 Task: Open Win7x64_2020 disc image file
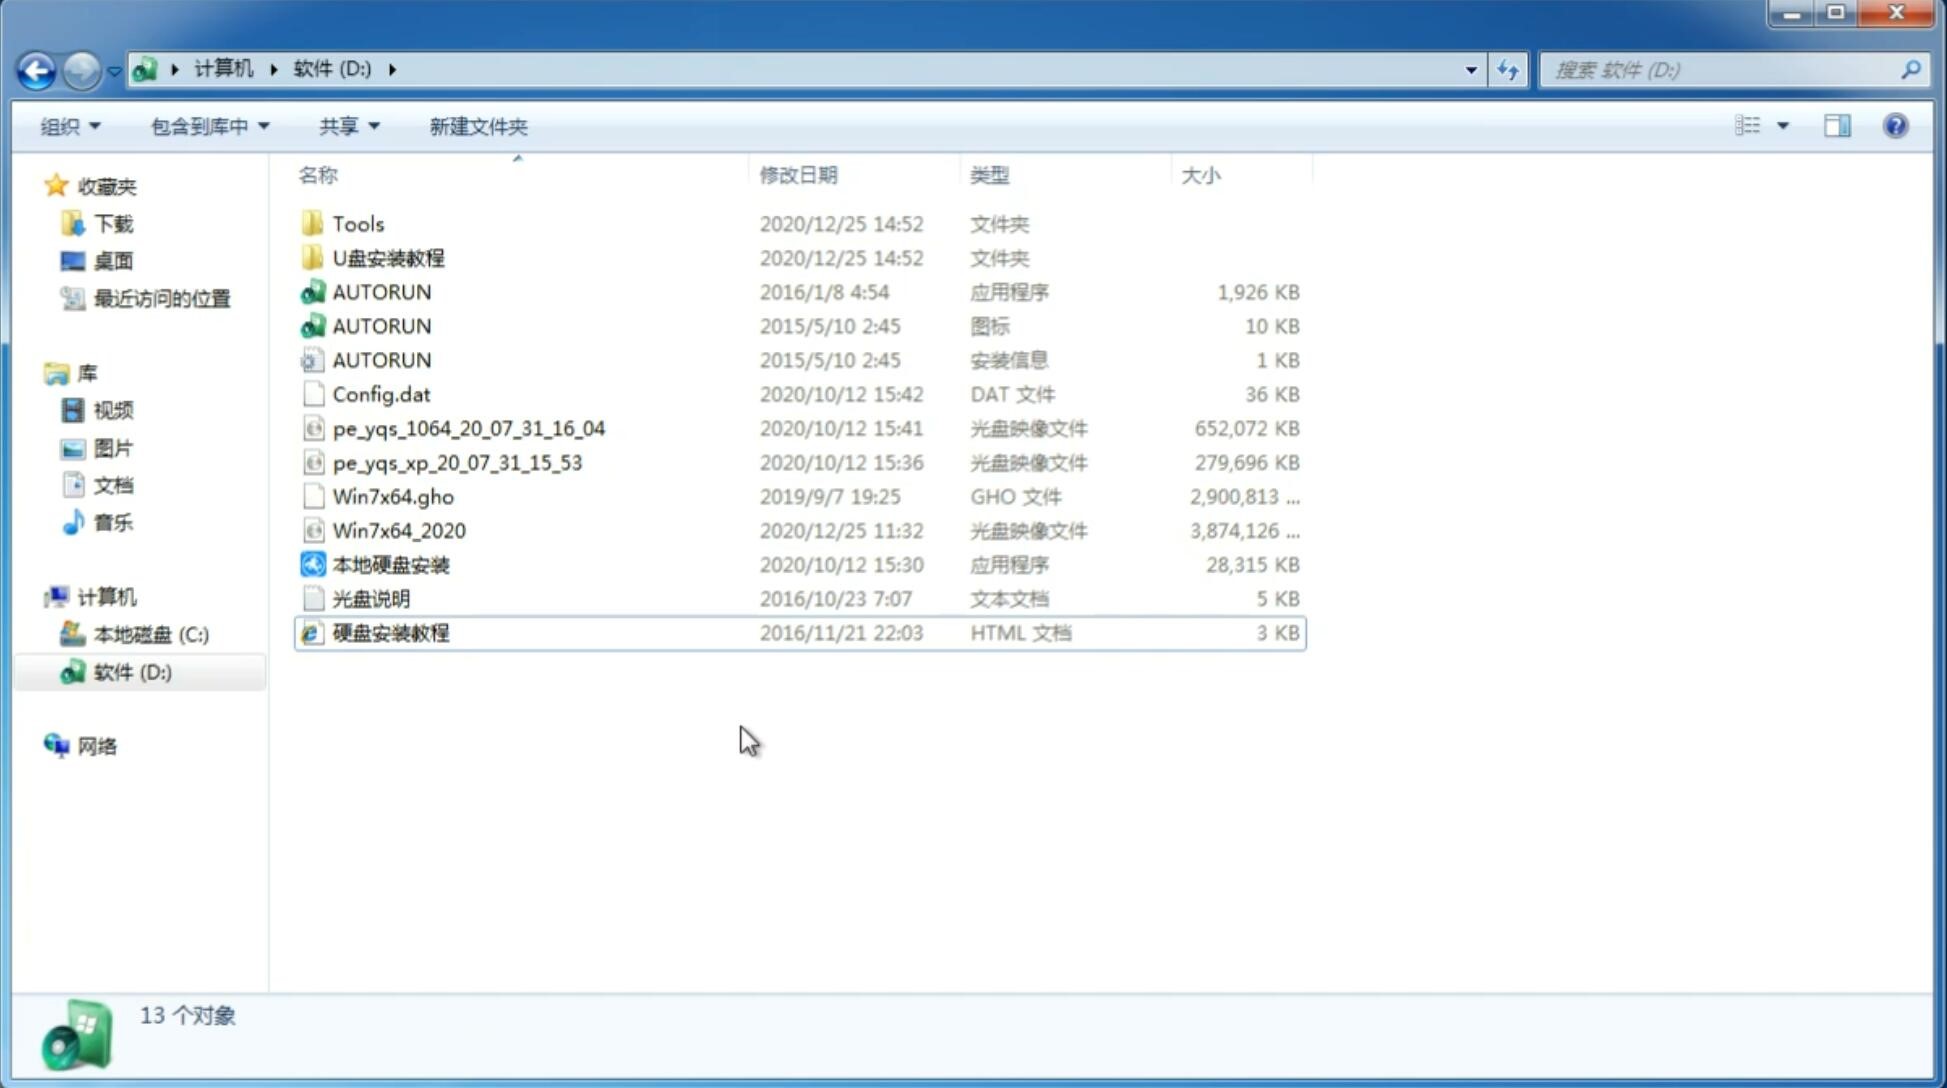(x=398, y=531)
